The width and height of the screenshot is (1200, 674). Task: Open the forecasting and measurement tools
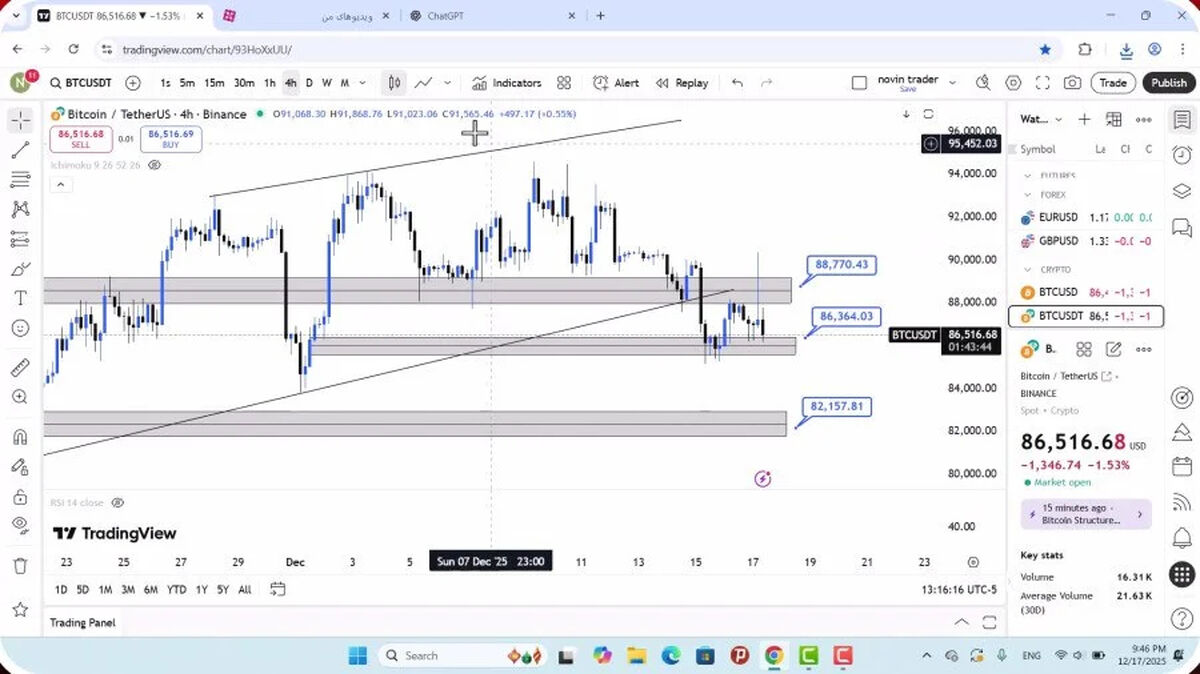(20, 239)
